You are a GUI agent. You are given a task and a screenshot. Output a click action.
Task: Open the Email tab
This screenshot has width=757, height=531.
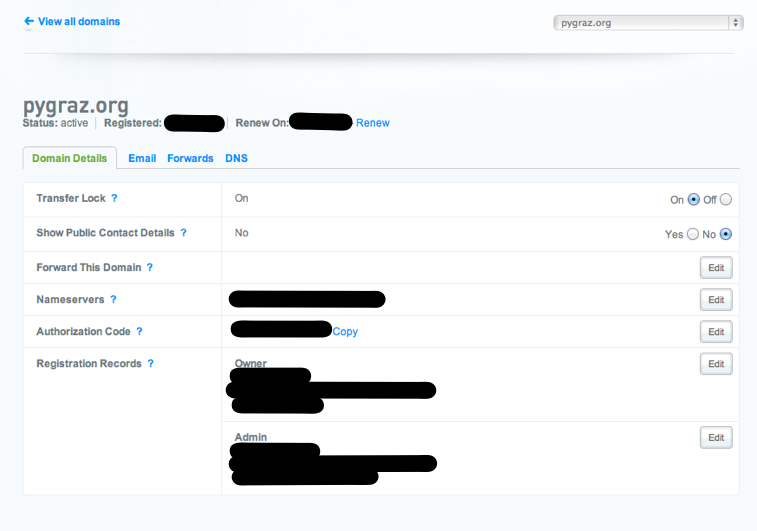tap(142, 158)
